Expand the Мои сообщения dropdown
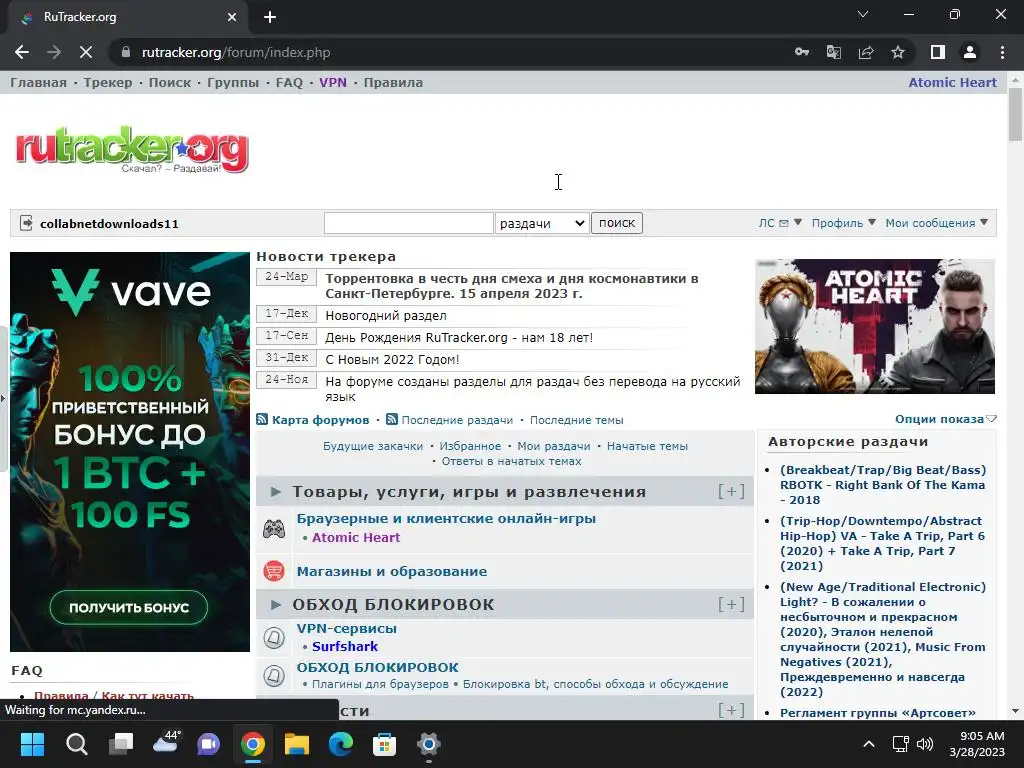 pos(936,223)
